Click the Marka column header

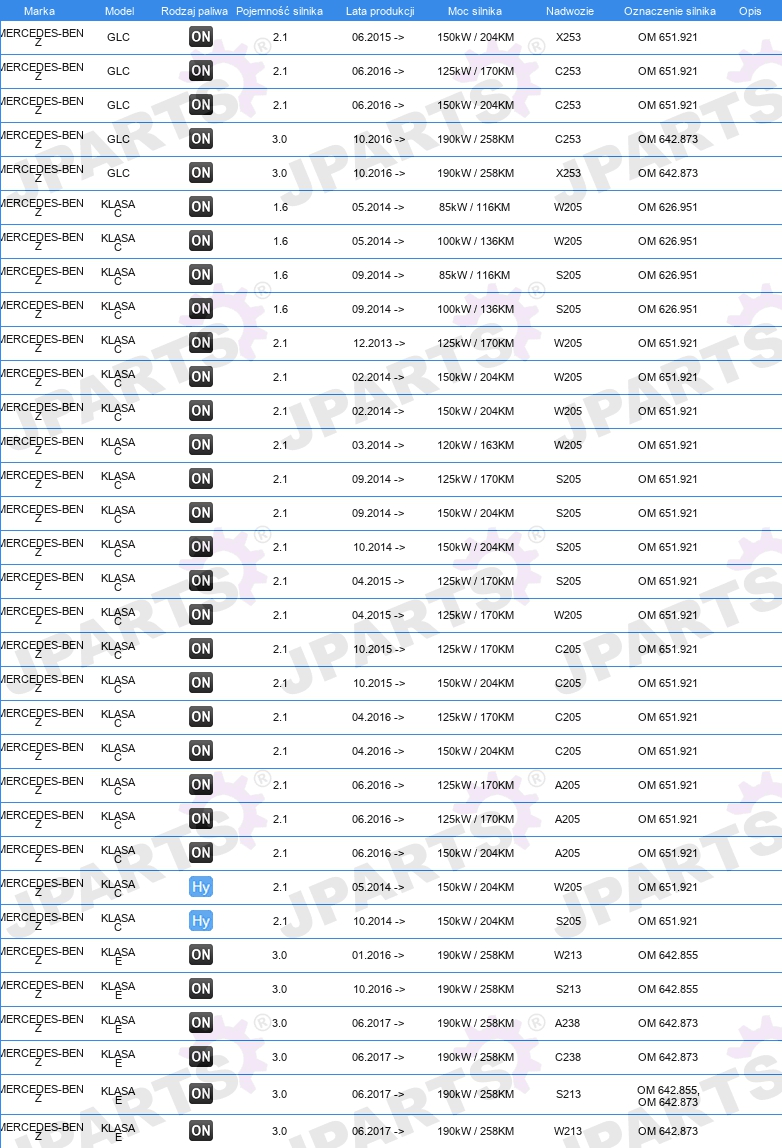coord(39,11)
